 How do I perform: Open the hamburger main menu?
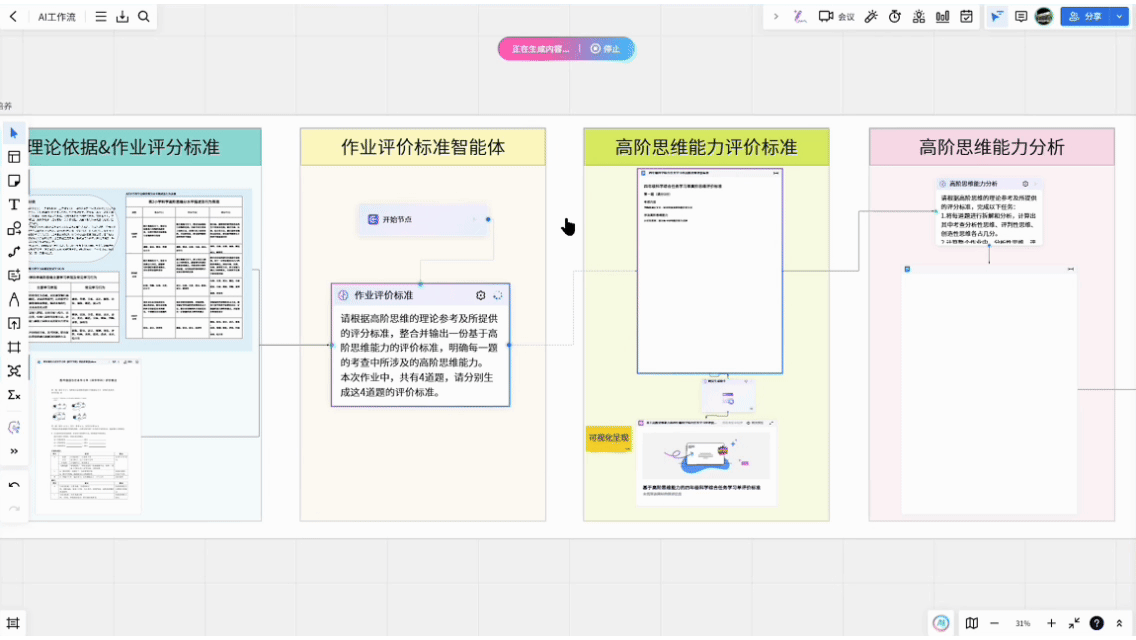(x=101, y=16)
